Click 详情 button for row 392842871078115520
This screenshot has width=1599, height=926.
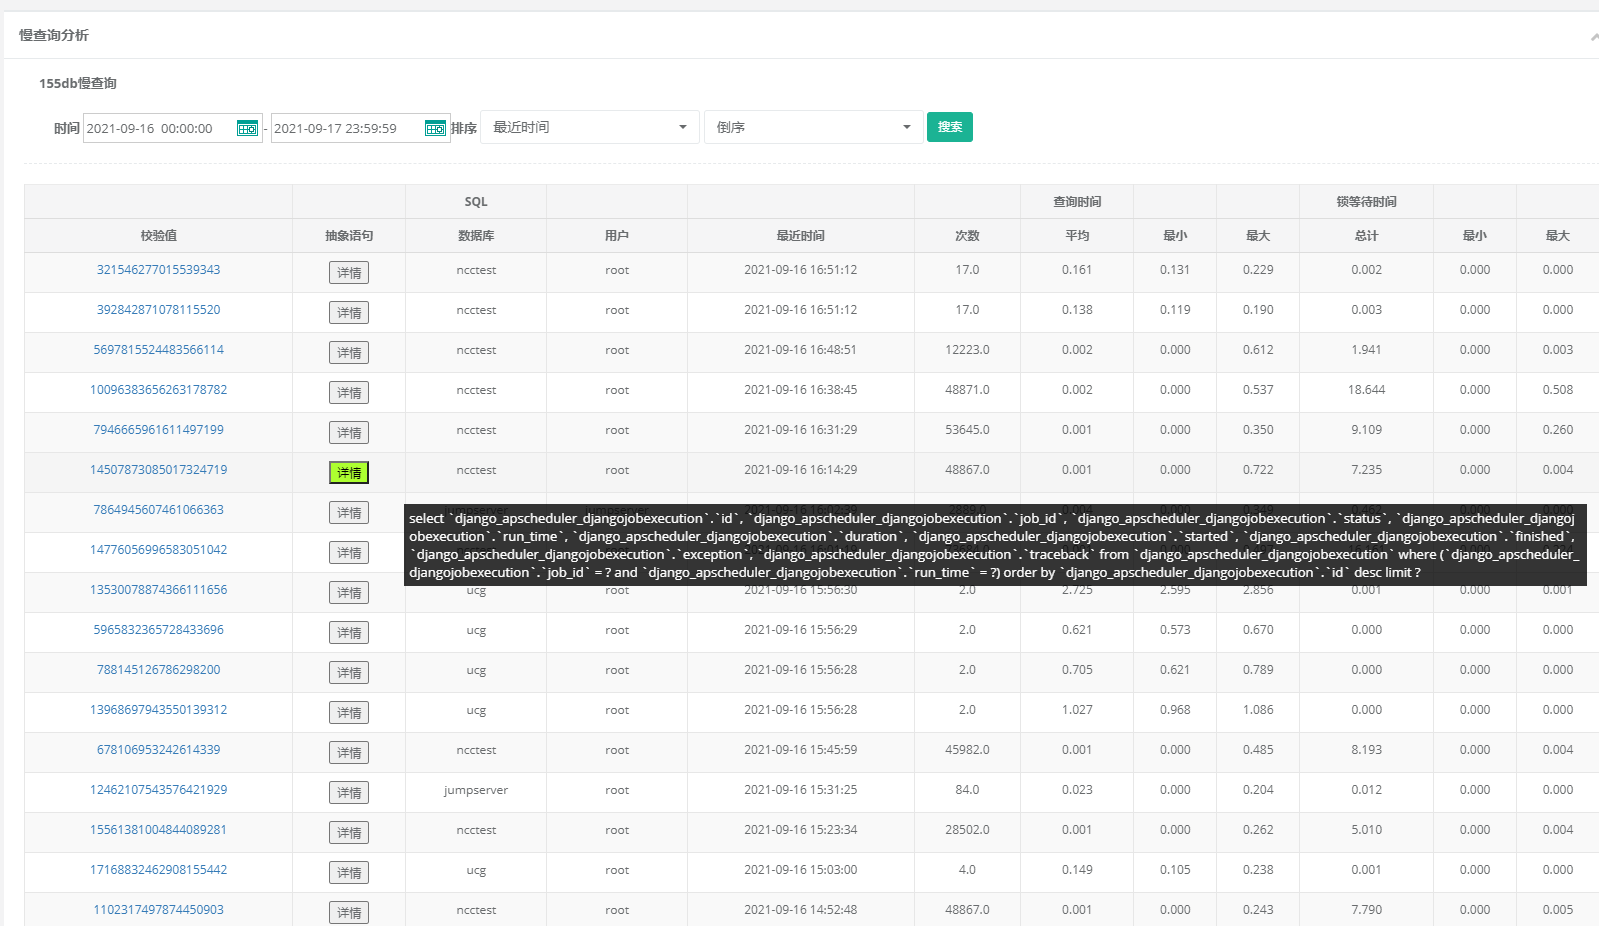(349, 313)
